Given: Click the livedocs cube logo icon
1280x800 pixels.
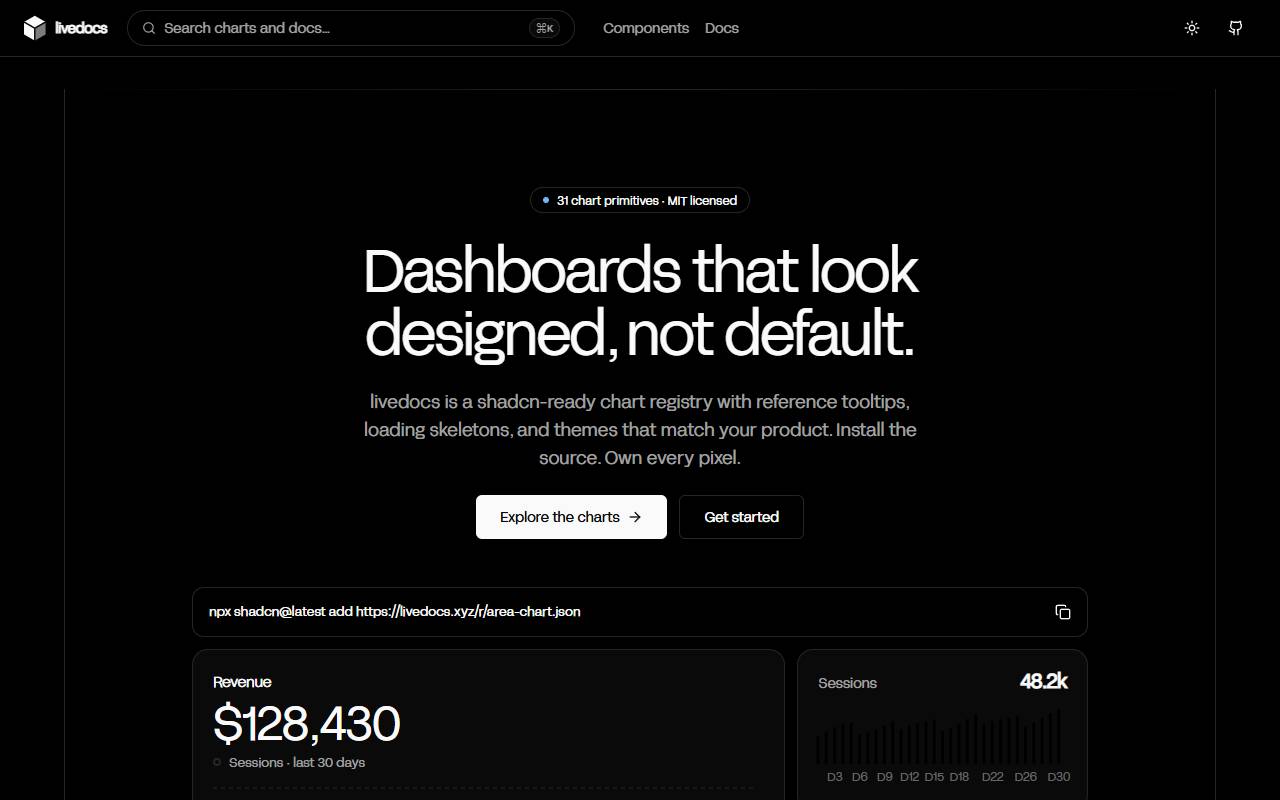Looking at the screenshot, I should pos(35,28).
